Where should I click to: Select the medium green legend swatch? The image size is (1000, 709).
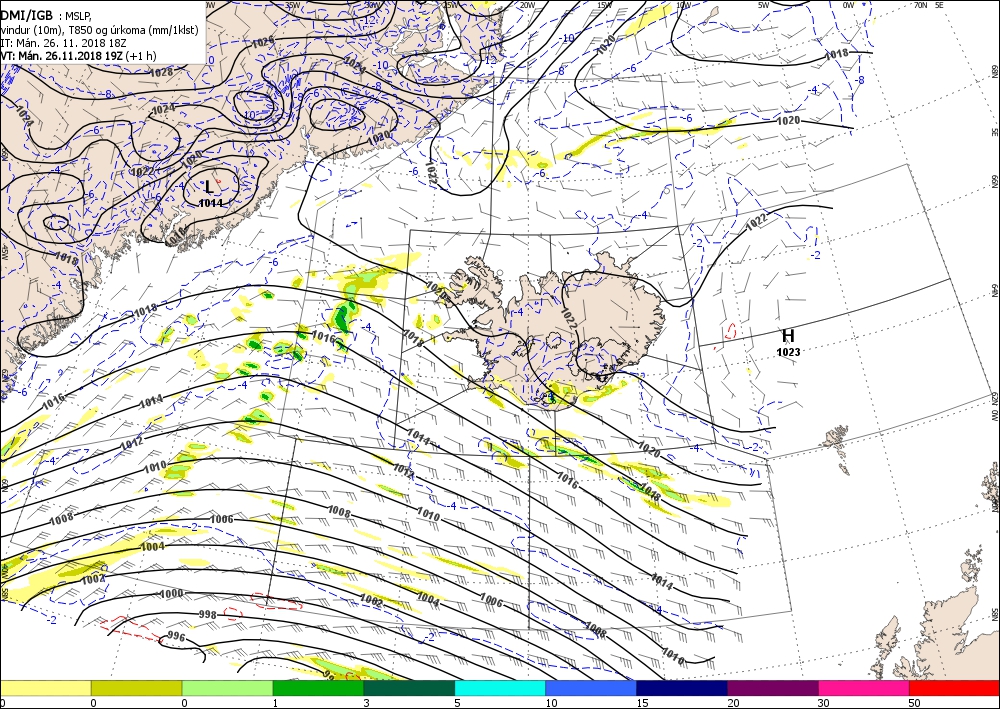click(318, 688)
